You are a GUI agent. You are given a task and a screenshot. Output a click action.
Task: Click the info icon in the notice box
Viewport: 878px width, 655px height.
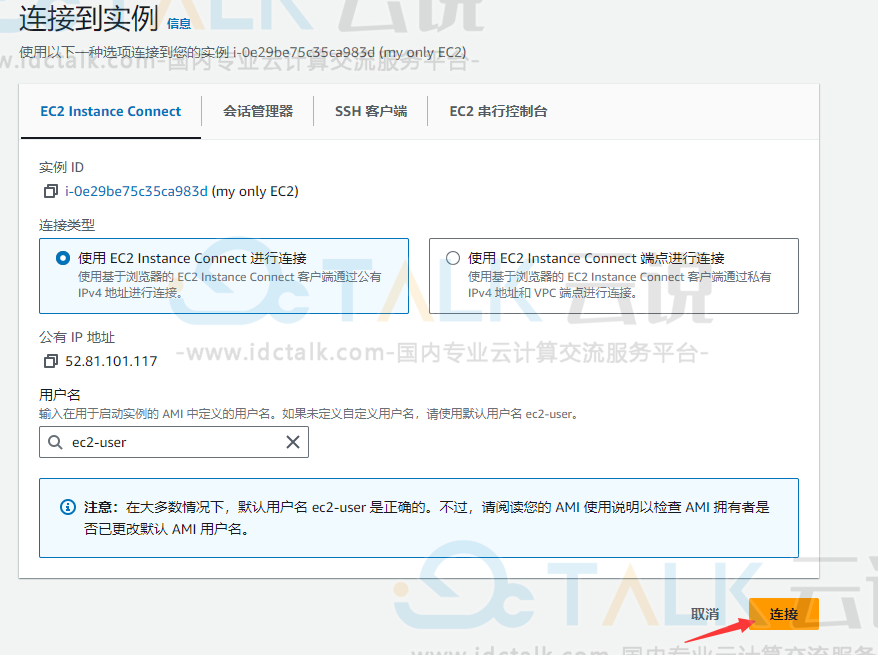coord(68,507)
